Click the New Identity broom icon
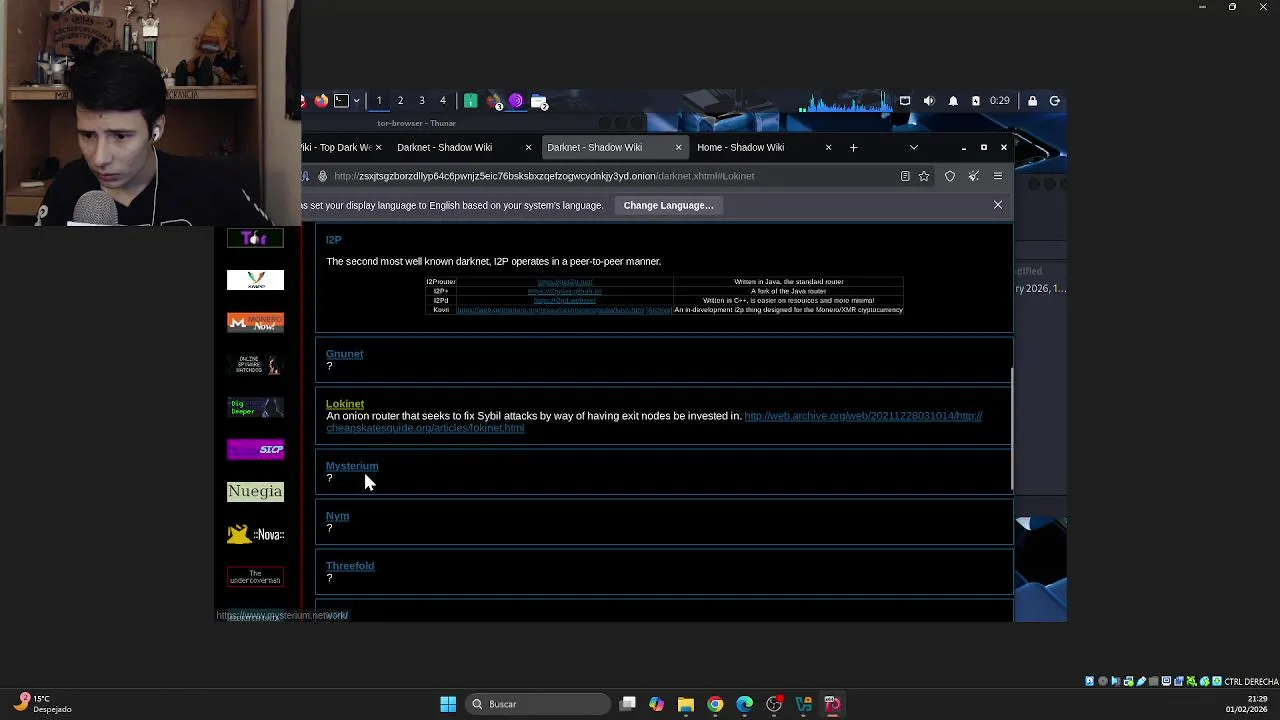 click(x=974, y=176)
